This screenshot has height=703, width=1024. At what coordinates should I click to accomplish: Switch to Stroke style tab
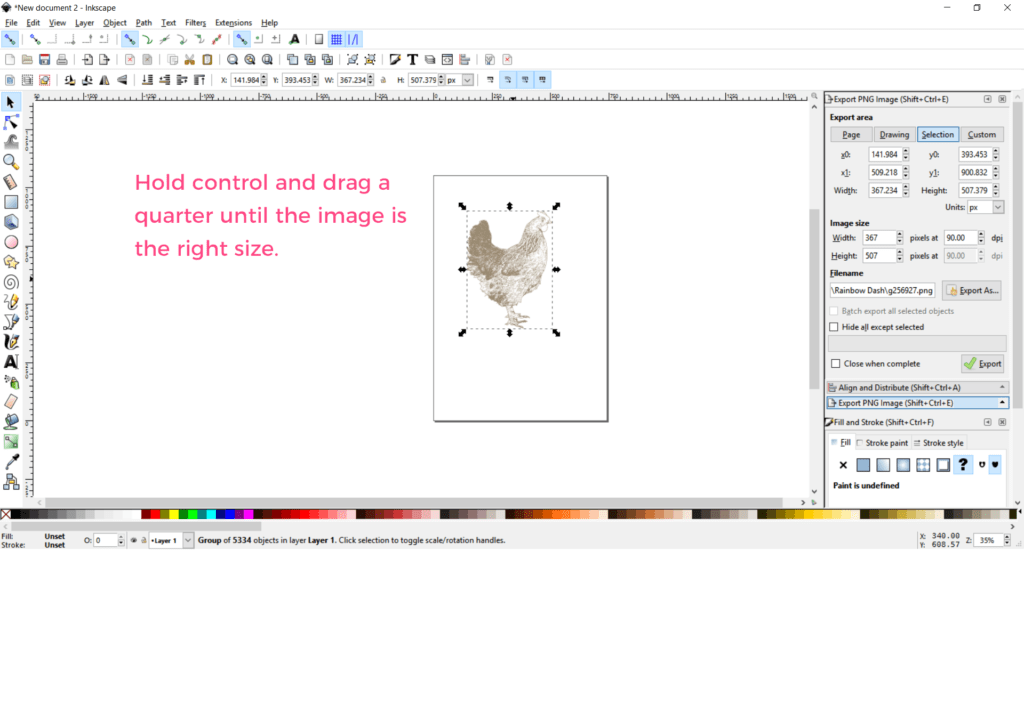point(938,443)
